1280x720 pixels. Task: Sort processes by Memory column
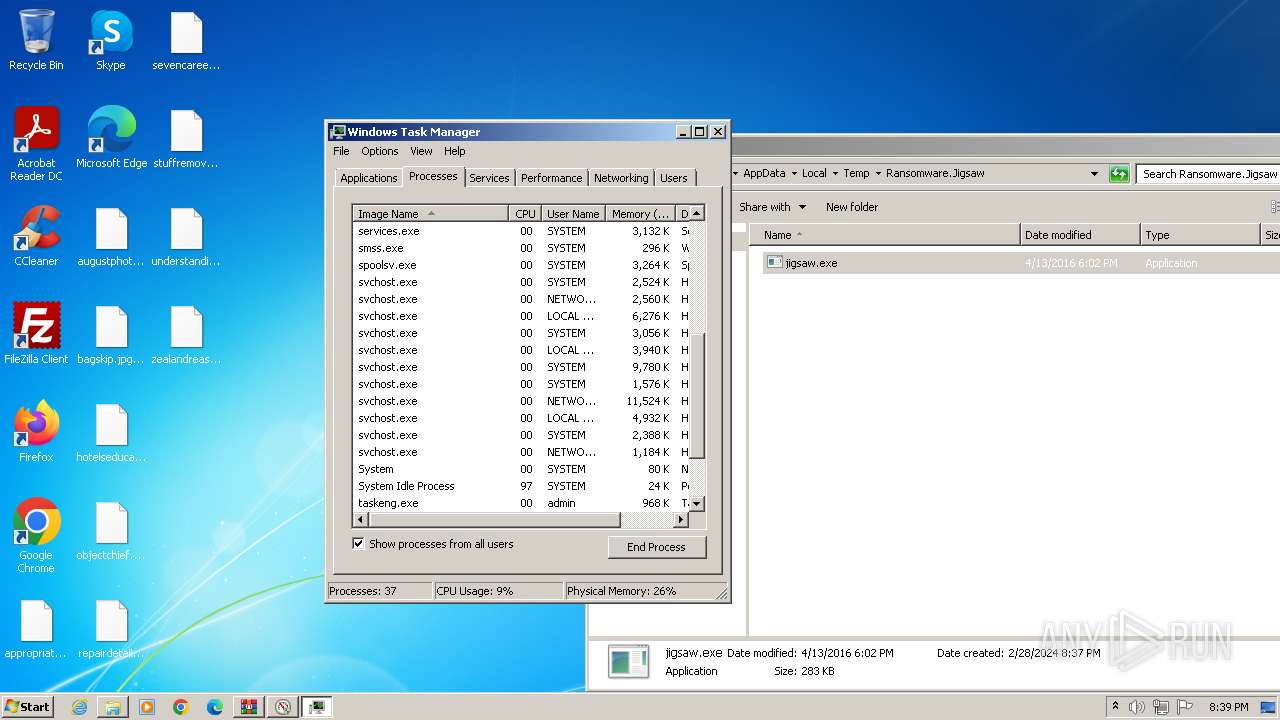(x=641, y=213)
